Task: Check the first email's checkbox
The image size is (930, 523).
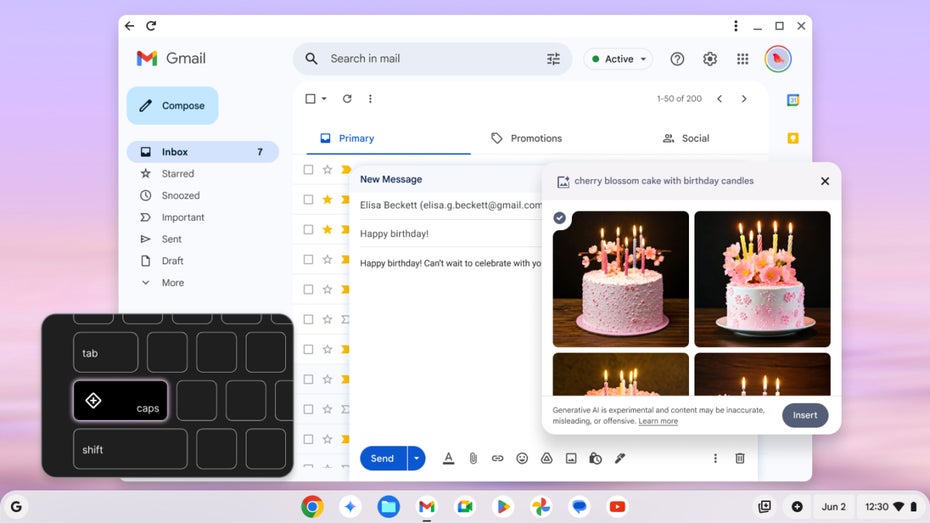Action: coord(308,170)
